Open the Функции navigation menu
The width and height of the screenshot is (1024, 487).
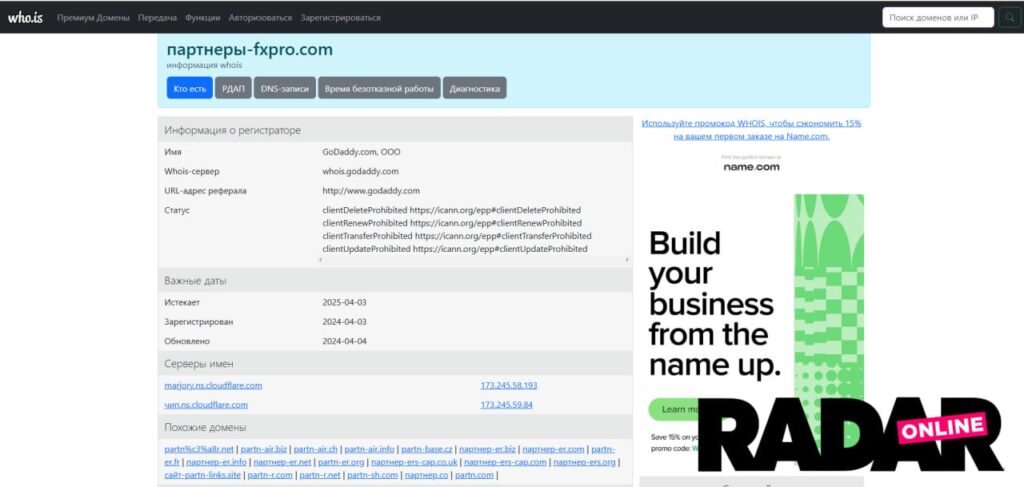tap(203, 18)
